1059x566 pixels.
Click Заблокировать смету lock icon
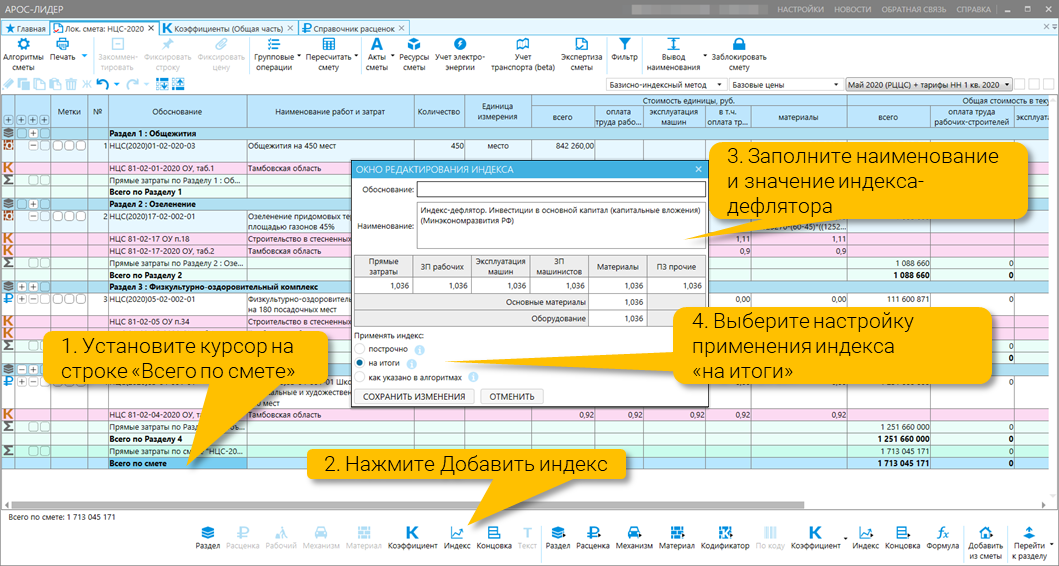[739, 45]
